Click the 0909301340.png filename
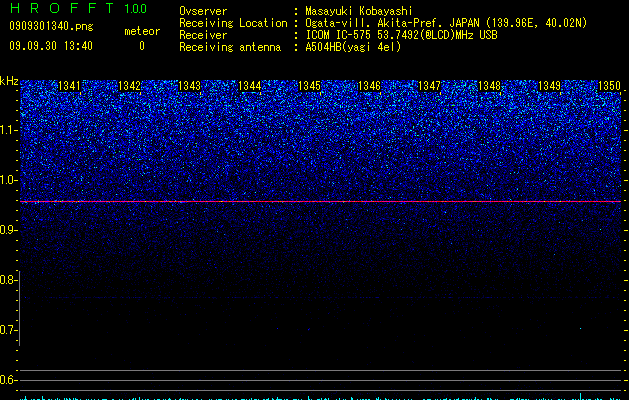The image size is (629, 400). 51,27
